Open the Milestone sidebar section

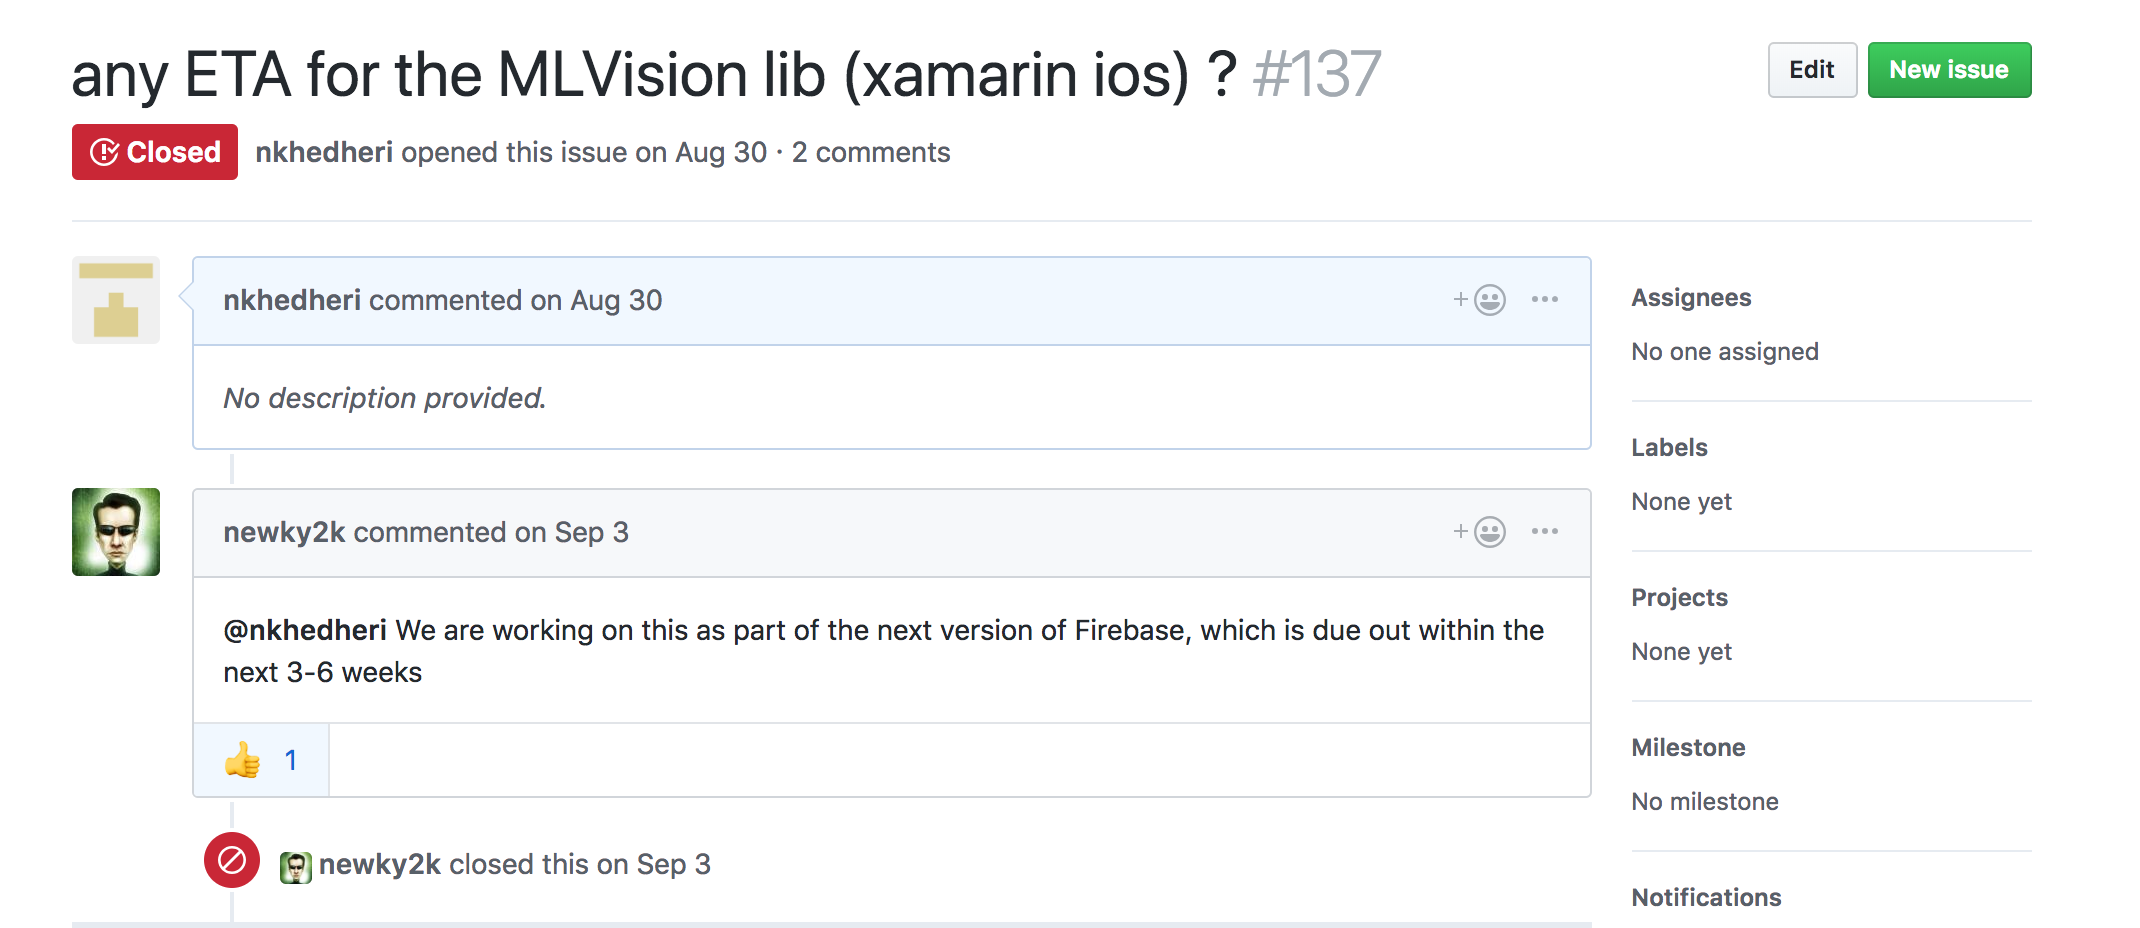pos(1688,747)
